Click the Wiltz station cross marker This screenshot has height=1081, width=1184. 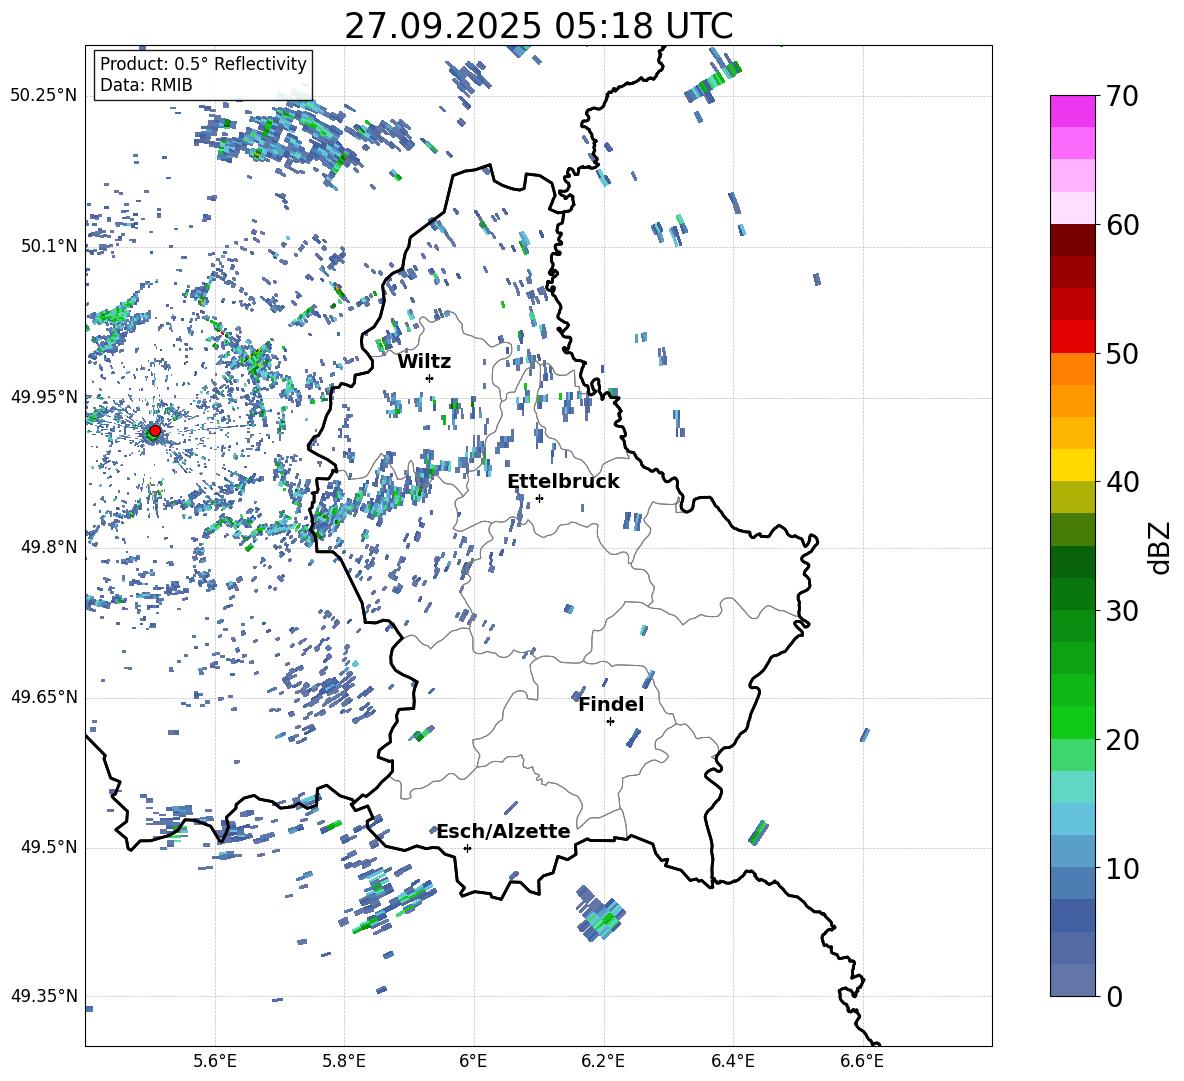pos(430,378)
